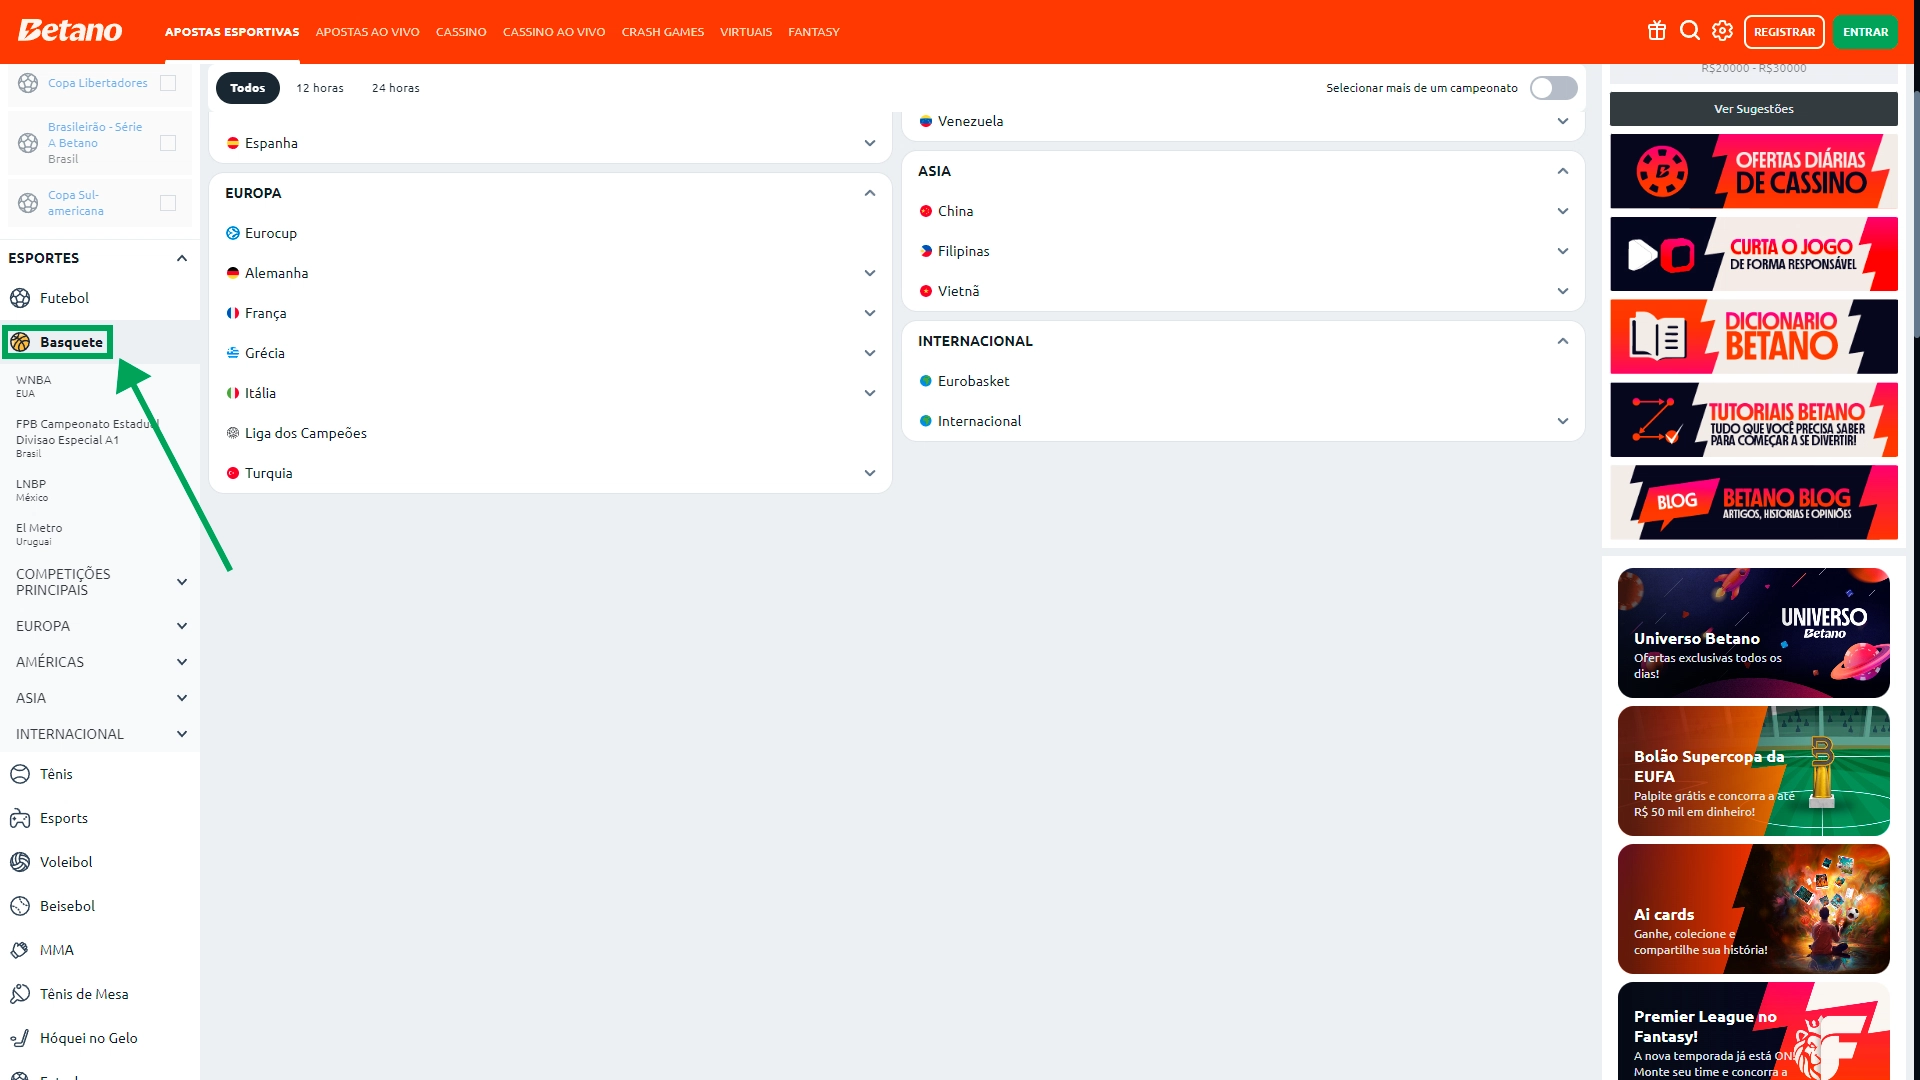Click the Turquia flag icon
This screenshot has width=1920, height=1080.
point(233,473)
